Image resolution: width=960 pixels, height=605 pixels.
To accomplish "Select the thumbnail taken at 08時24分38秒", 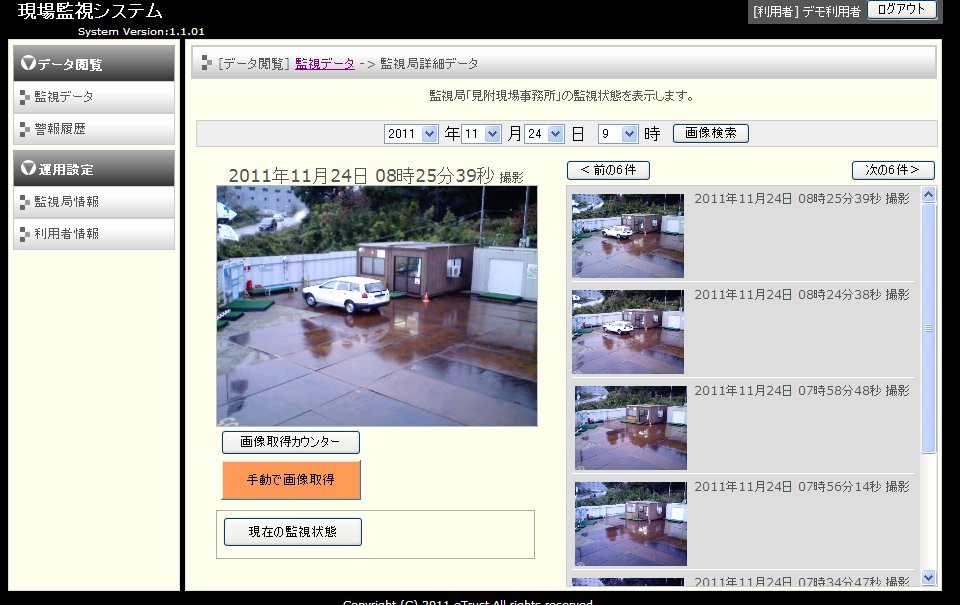I will coord(628,332).
